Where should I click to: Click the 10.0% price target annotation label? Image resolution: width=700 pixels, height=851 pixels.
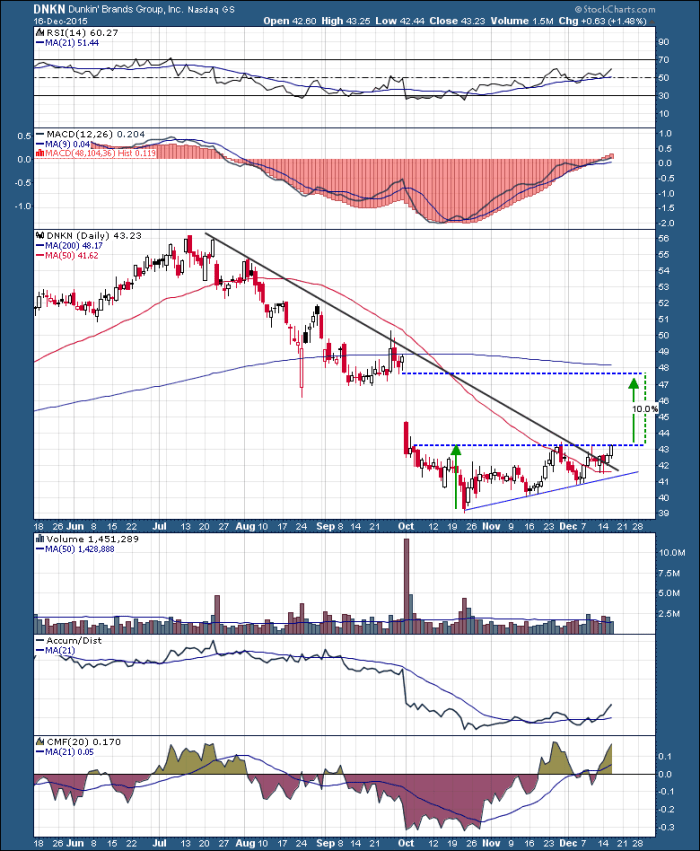[x=645, y=409]
